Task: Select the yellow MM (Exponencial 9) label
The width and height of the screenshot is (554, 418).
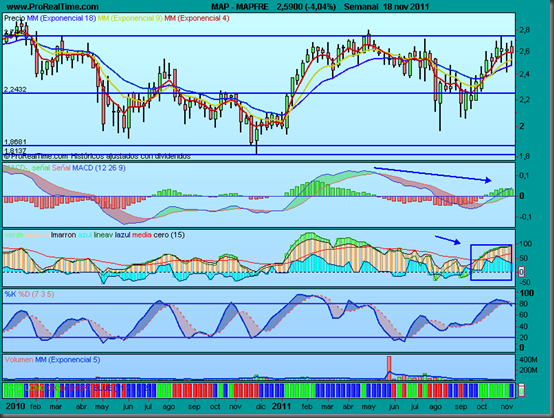Action: pos(130,18)
